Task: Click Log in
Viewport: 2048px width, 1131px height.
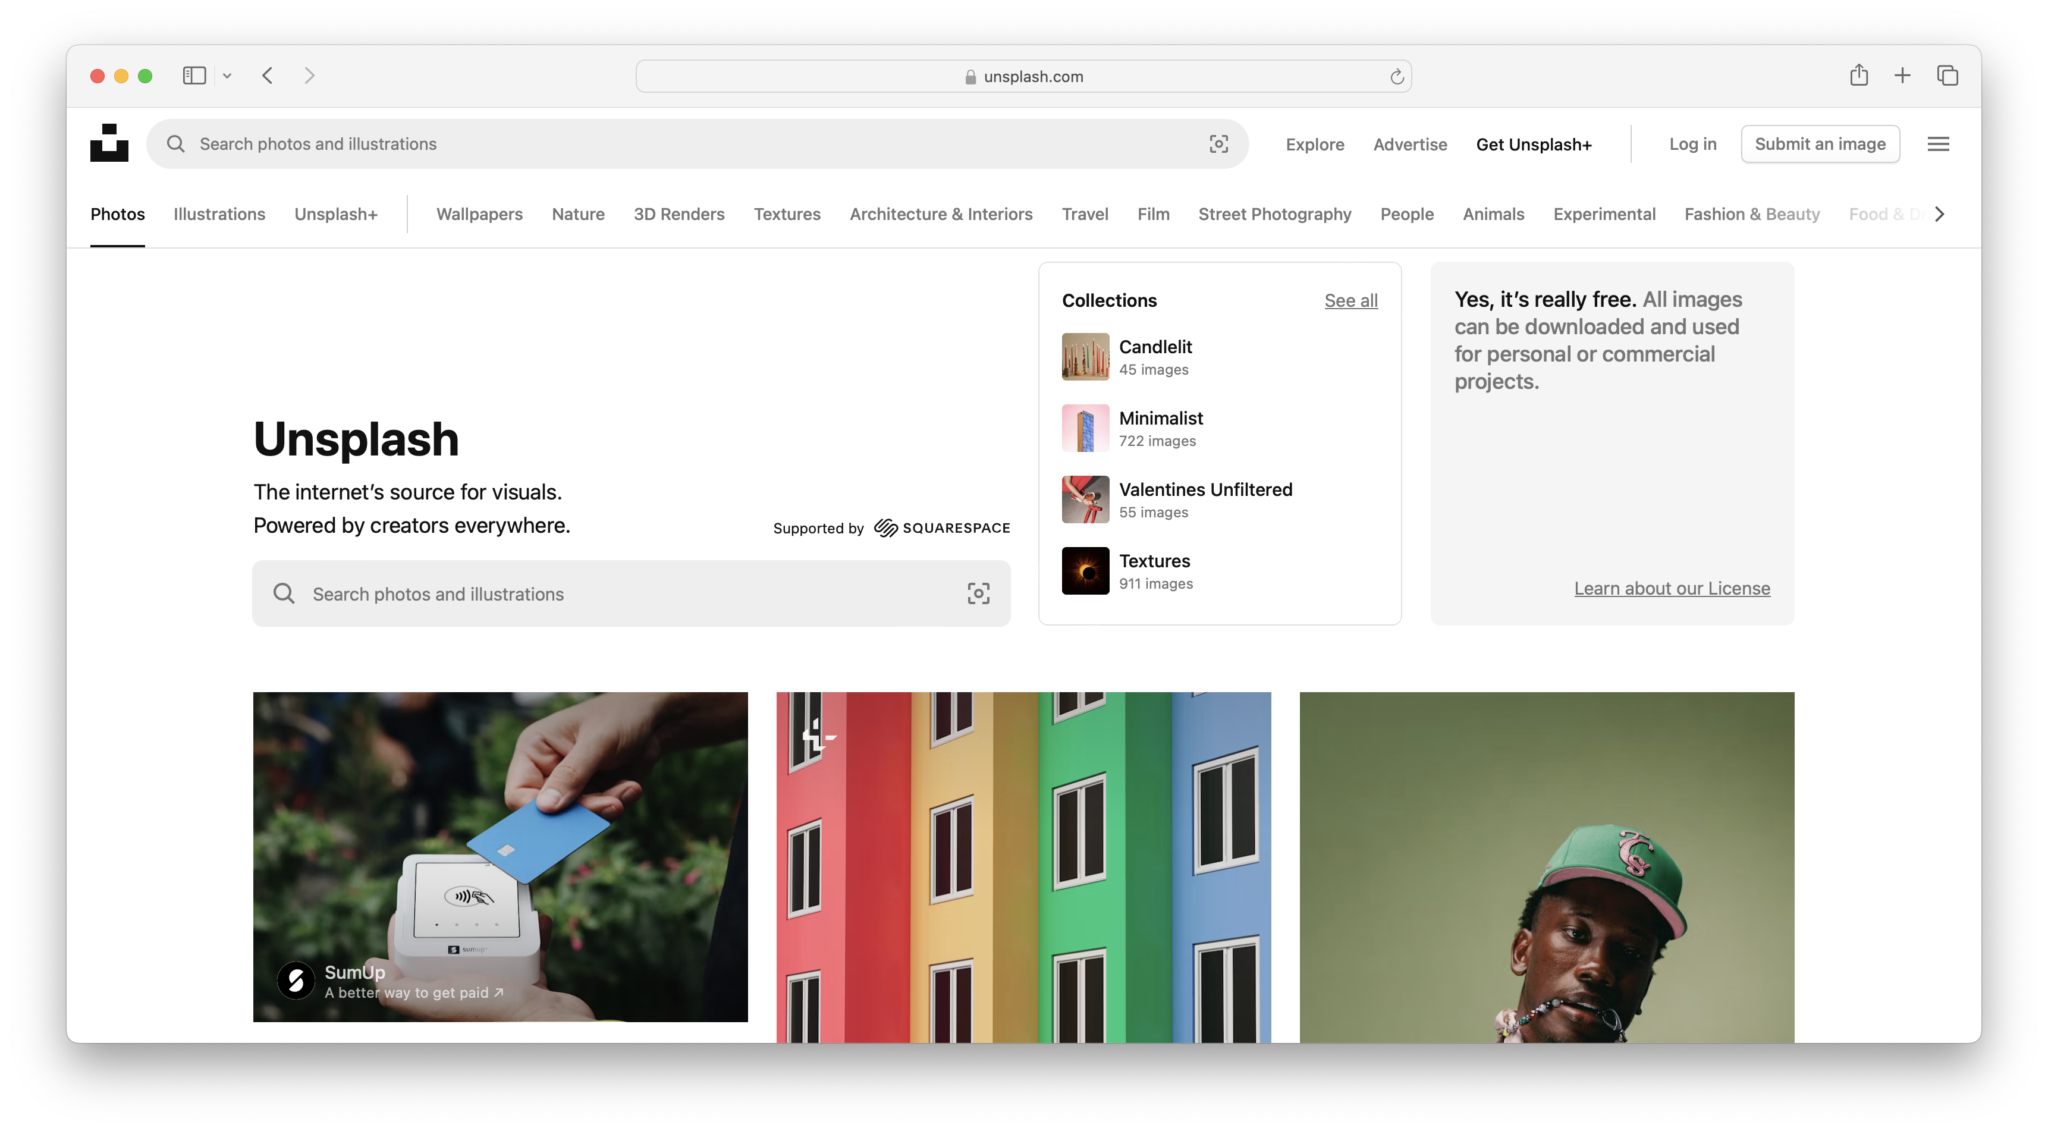Action: [x=1692, y=143]
